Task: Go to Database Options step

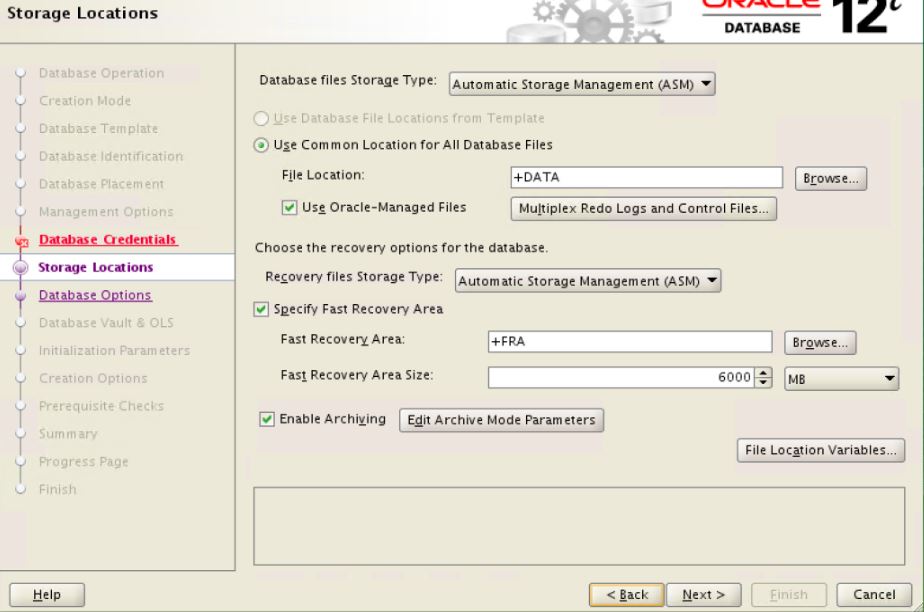Action: coord(95,295)
